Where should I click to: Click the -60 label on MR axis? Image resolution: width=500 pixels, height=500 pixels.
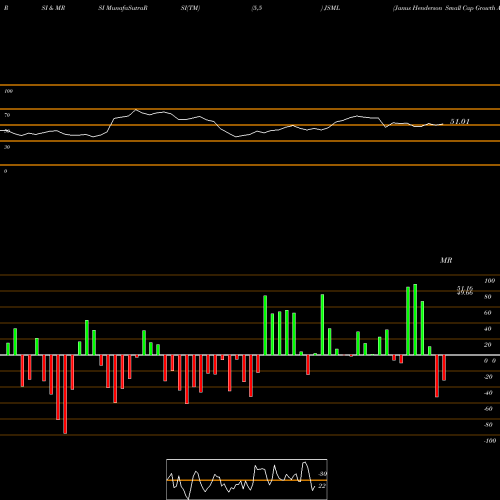click(x=488, y=409)
